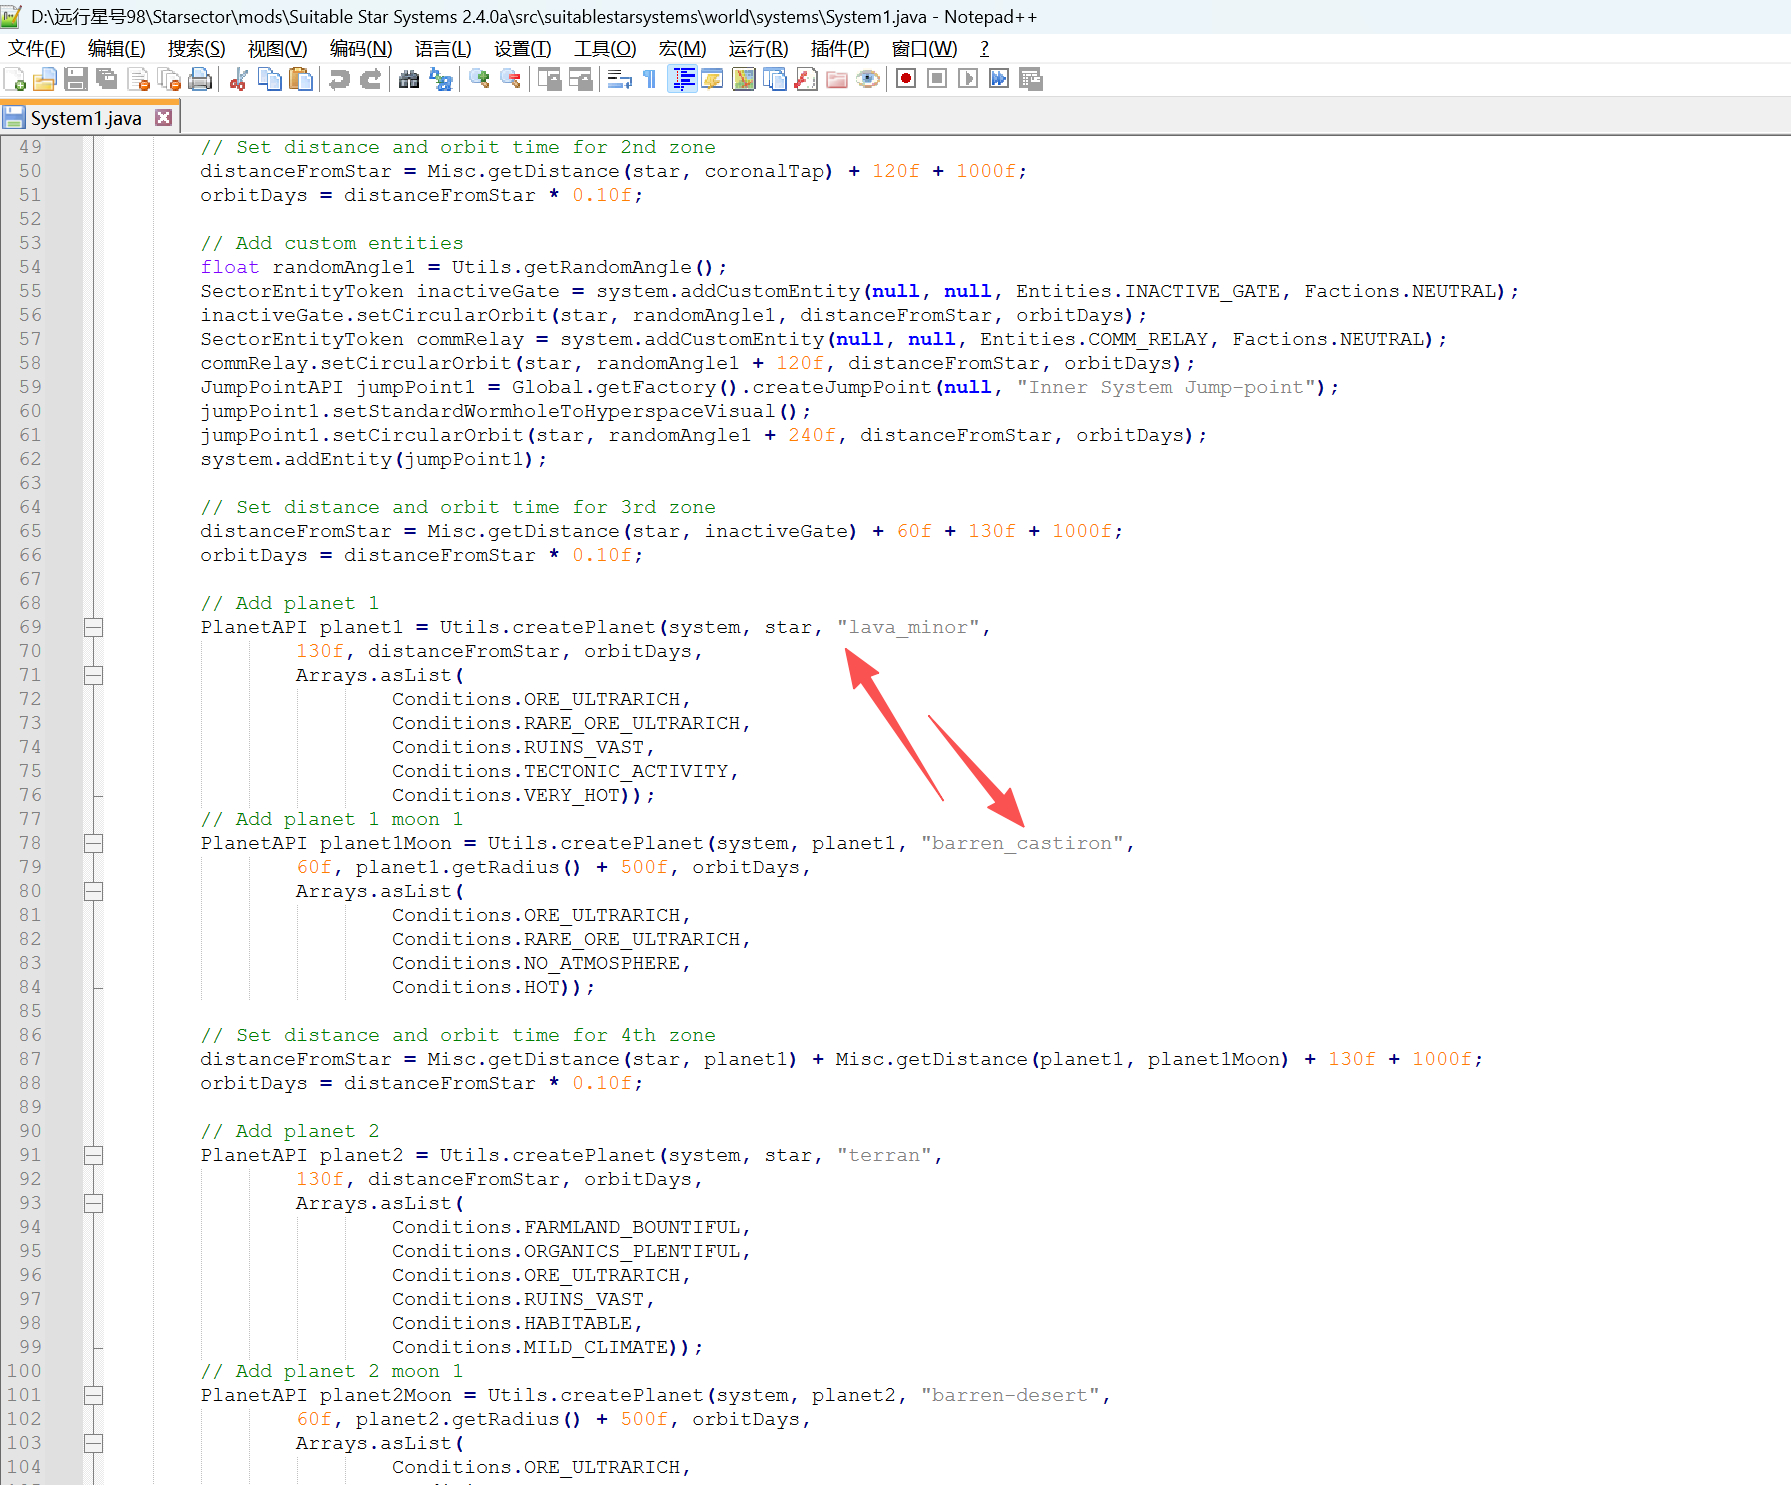The height and width of the screenshot is (1485, 1791).
Task: Click the Undo arrow icon
Action: pos(340,80)
